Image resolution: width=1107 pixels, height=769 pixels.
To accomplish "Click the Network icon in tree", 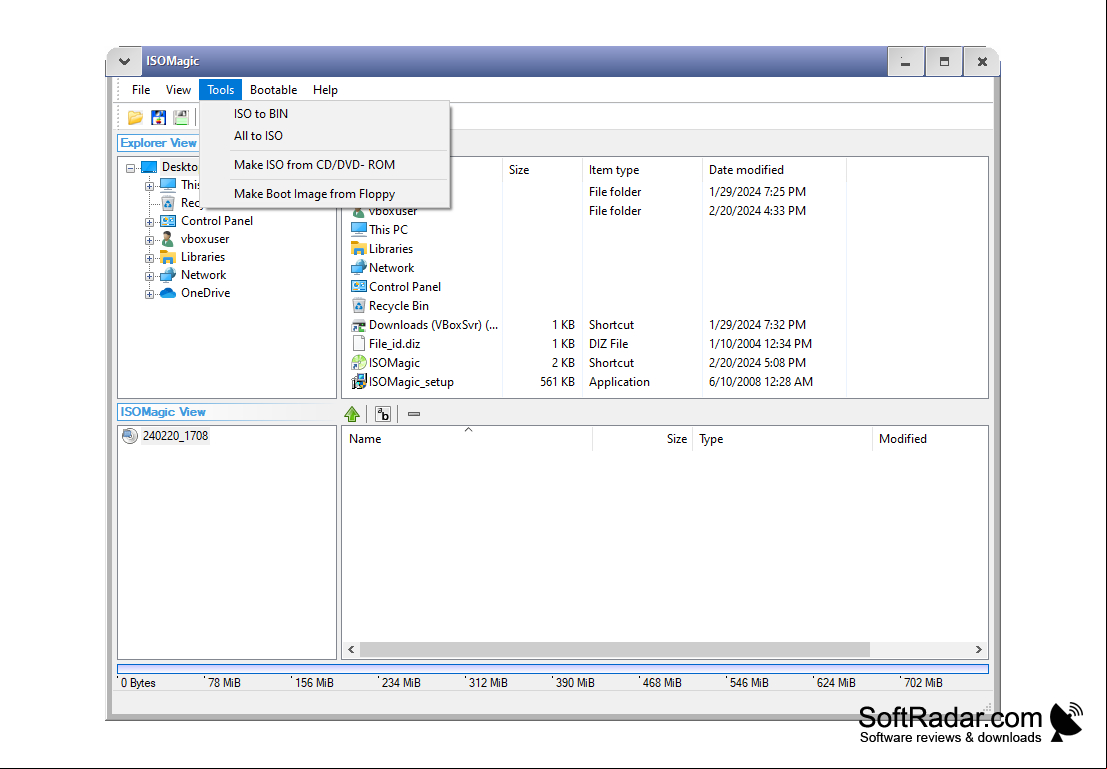I will click(168, 275).
